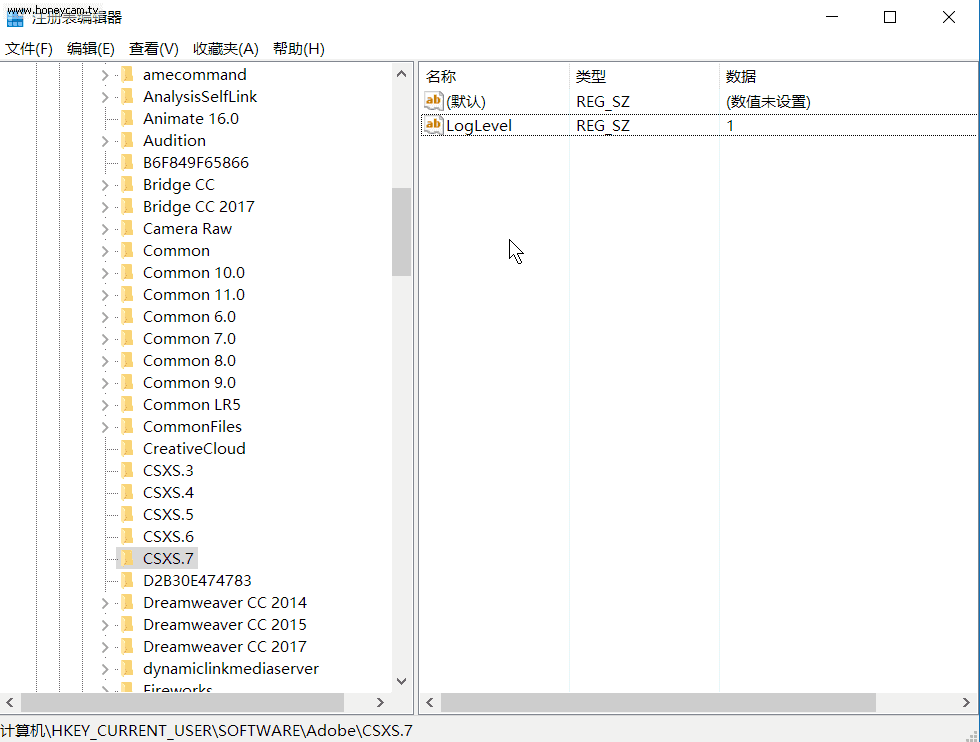
Task: Expand the Common 7.0 key
Action: coord(105,339)
